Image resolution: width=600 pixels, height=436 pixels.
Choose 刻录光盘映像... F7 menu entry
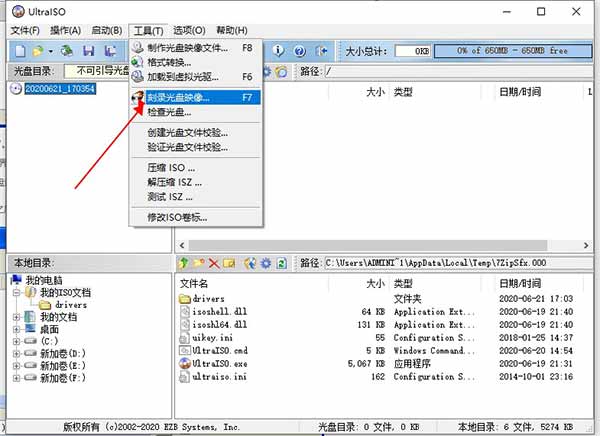pos(196,98)
